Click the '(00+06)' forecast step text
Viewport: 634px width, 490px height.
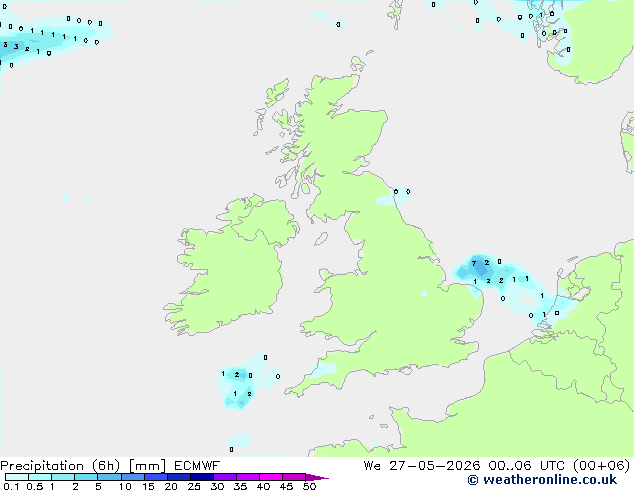click(602, 466)
